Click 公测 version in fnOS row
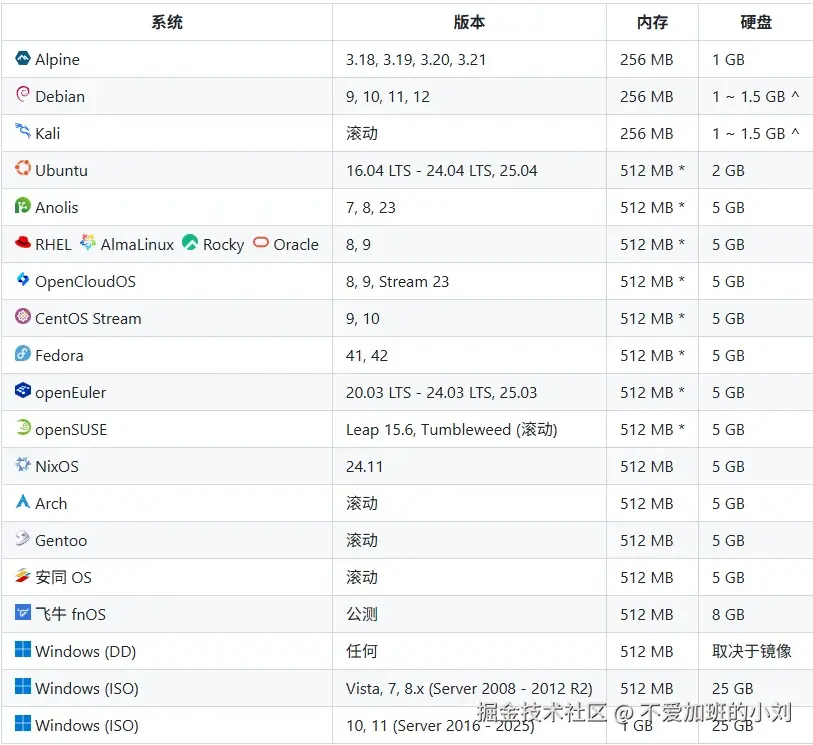The height and width of the screenshot is (745, 813). tap(362, 614)
